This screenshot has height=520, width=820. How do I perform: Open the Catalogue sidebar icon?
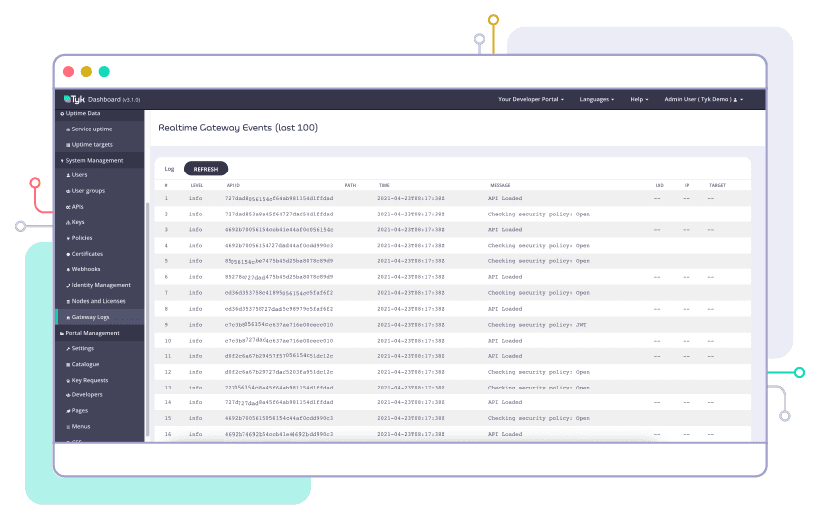pos(68,365)
